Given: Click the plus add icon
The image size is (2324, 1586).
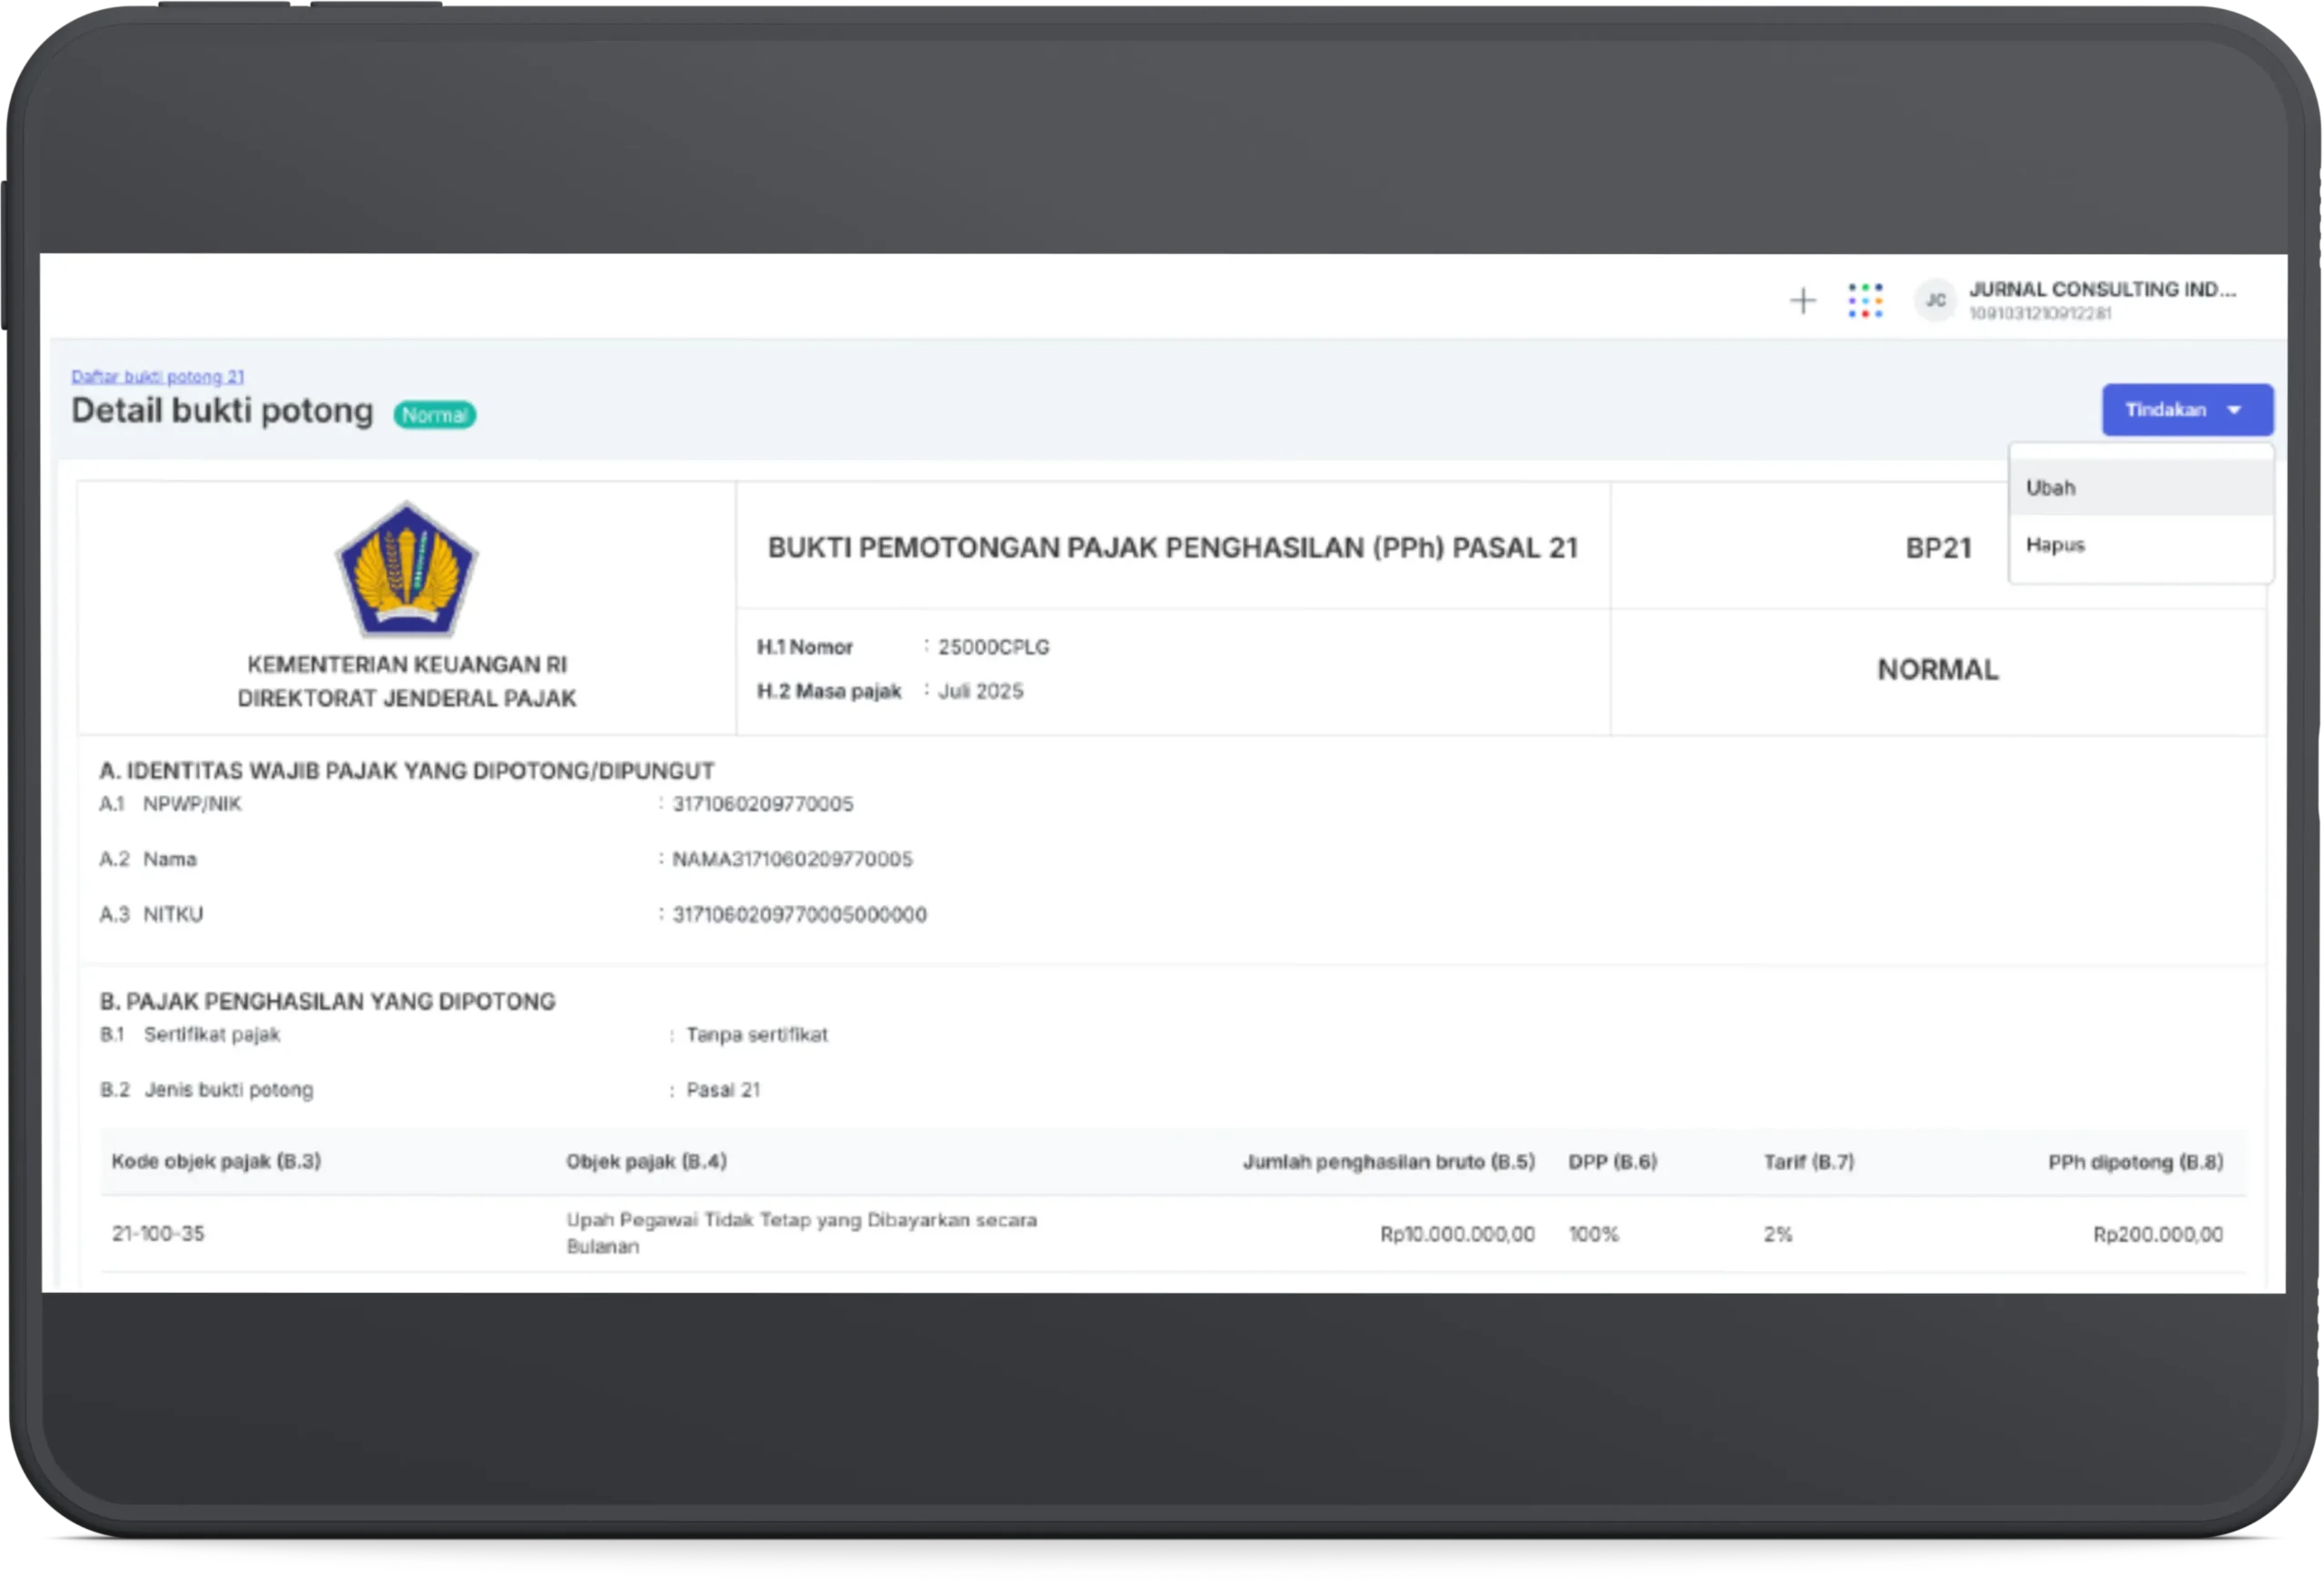Looking at the screenshot, I should pyautogui.click(x=1802, y=300).
